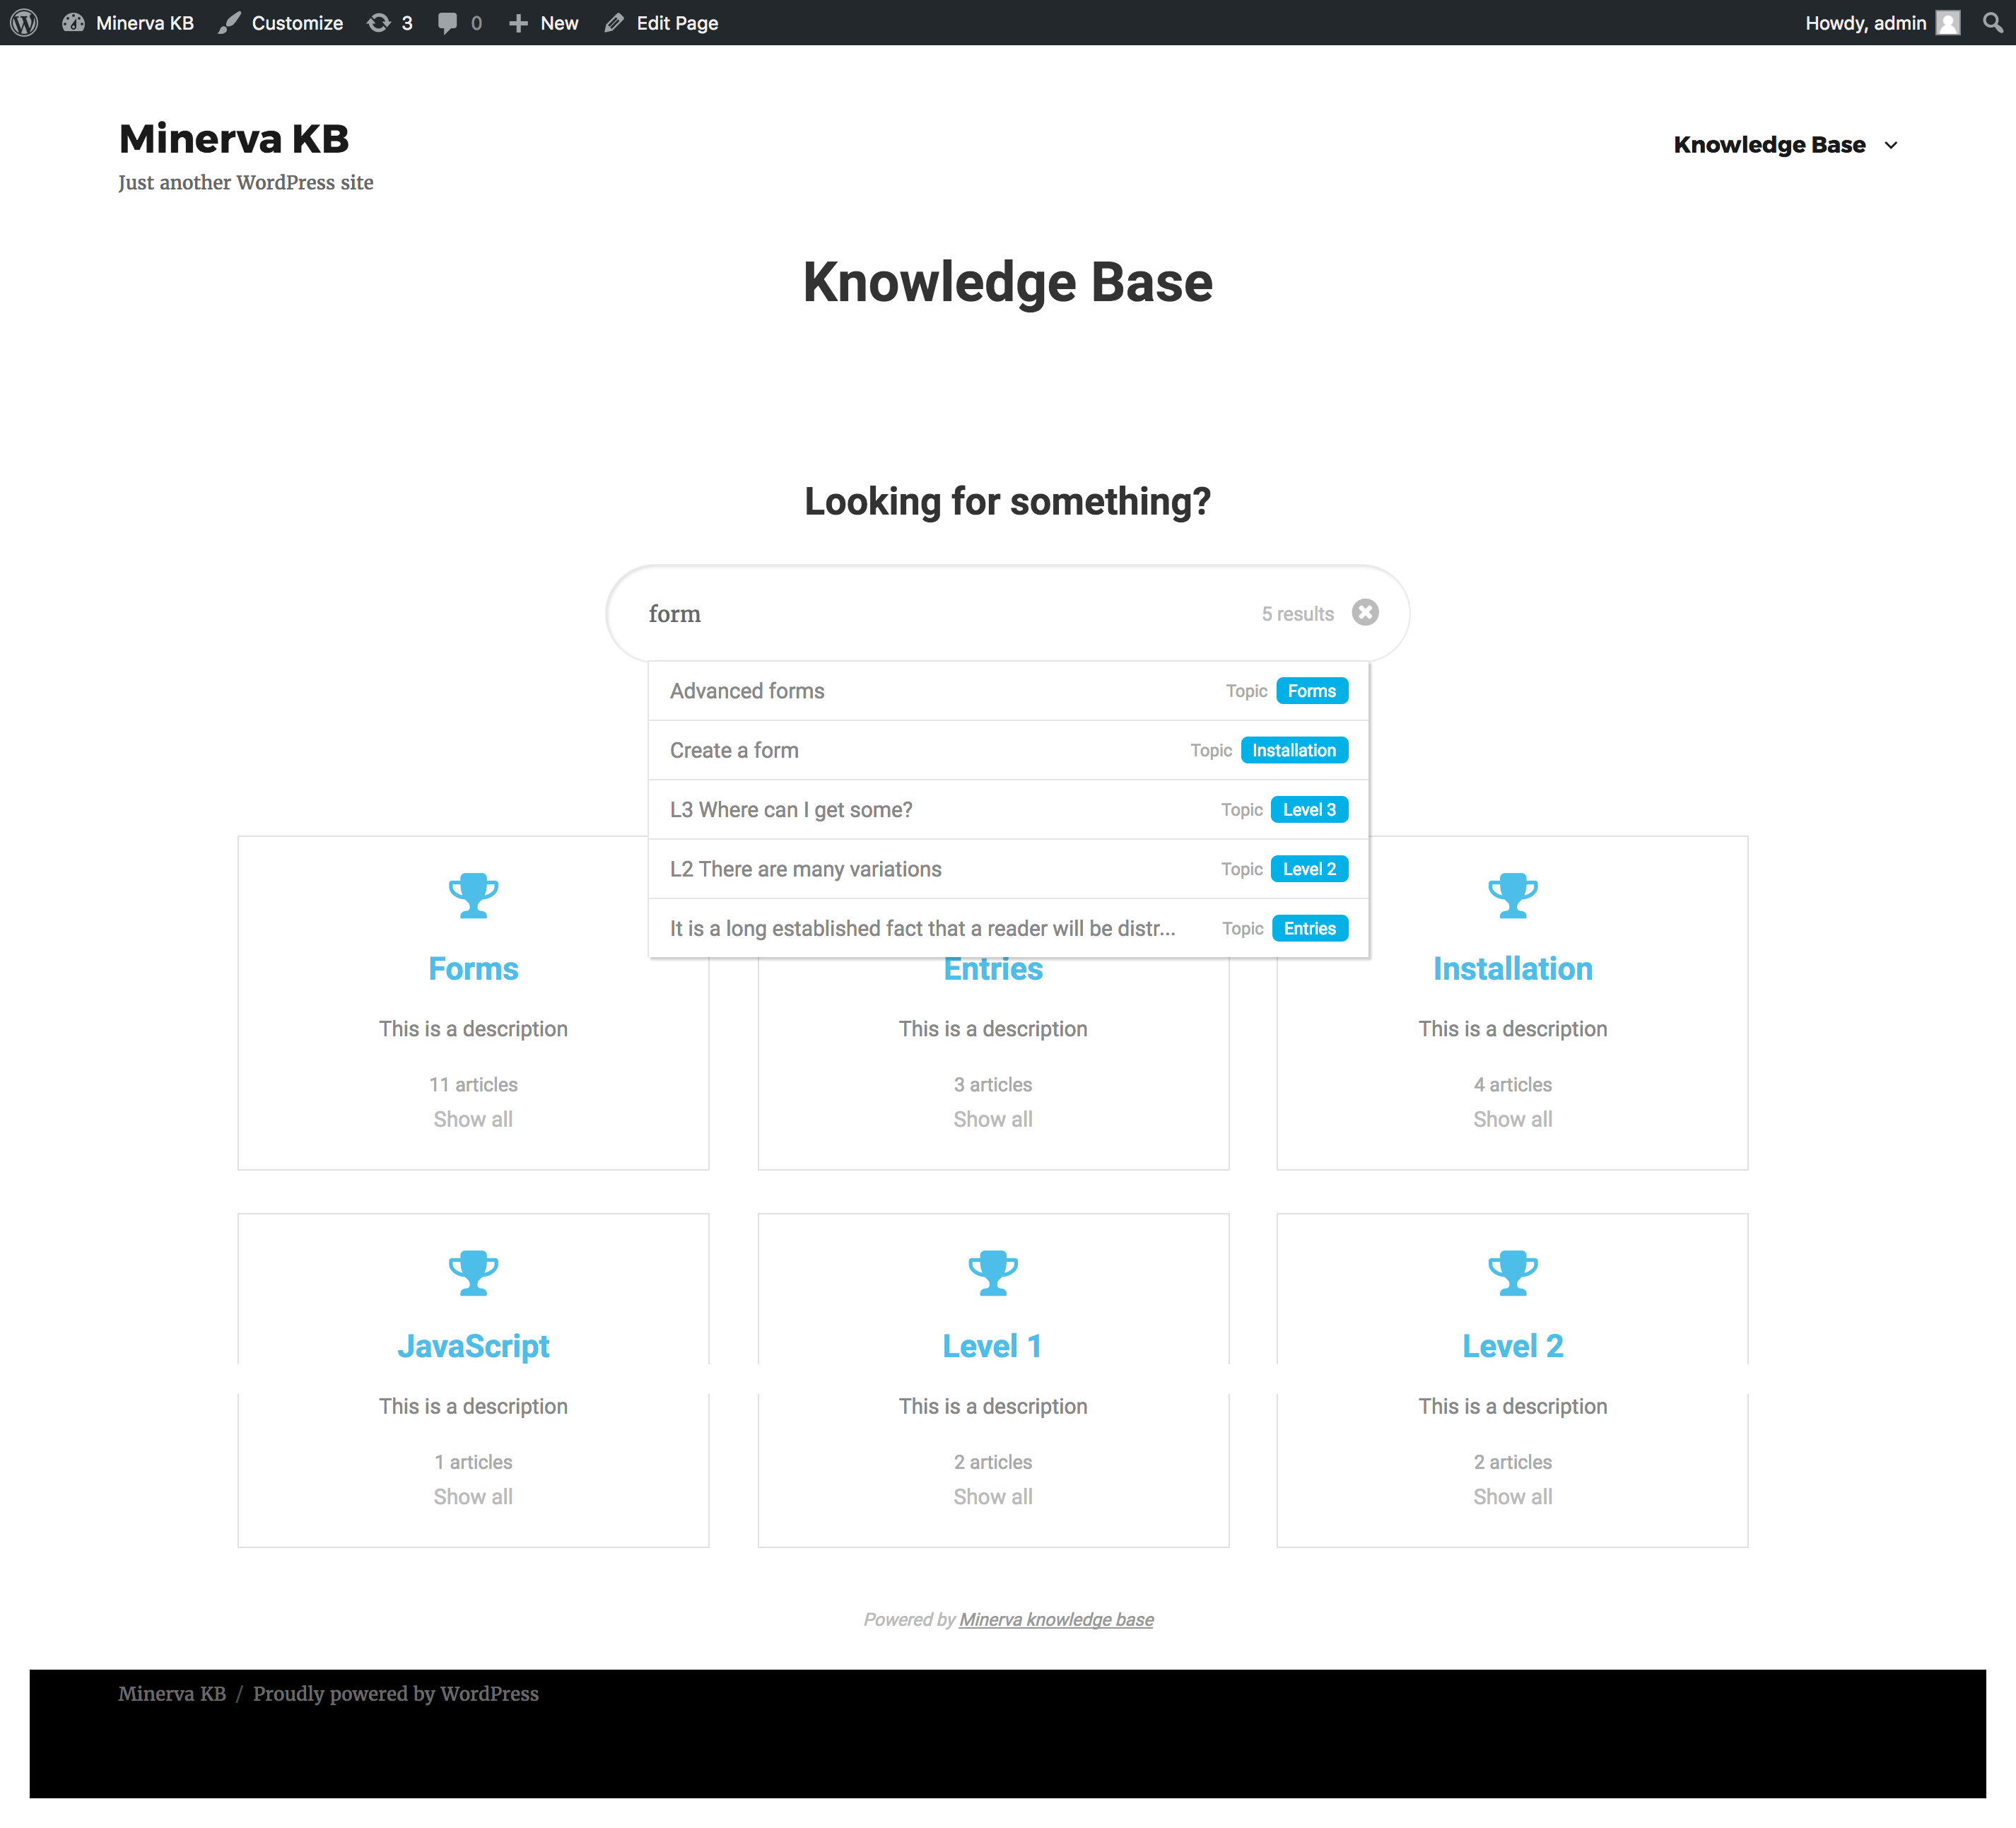Click the '11 articles' count under Forms
The width and height of the screenshot is (2016, 1828).
[473, 1085]
